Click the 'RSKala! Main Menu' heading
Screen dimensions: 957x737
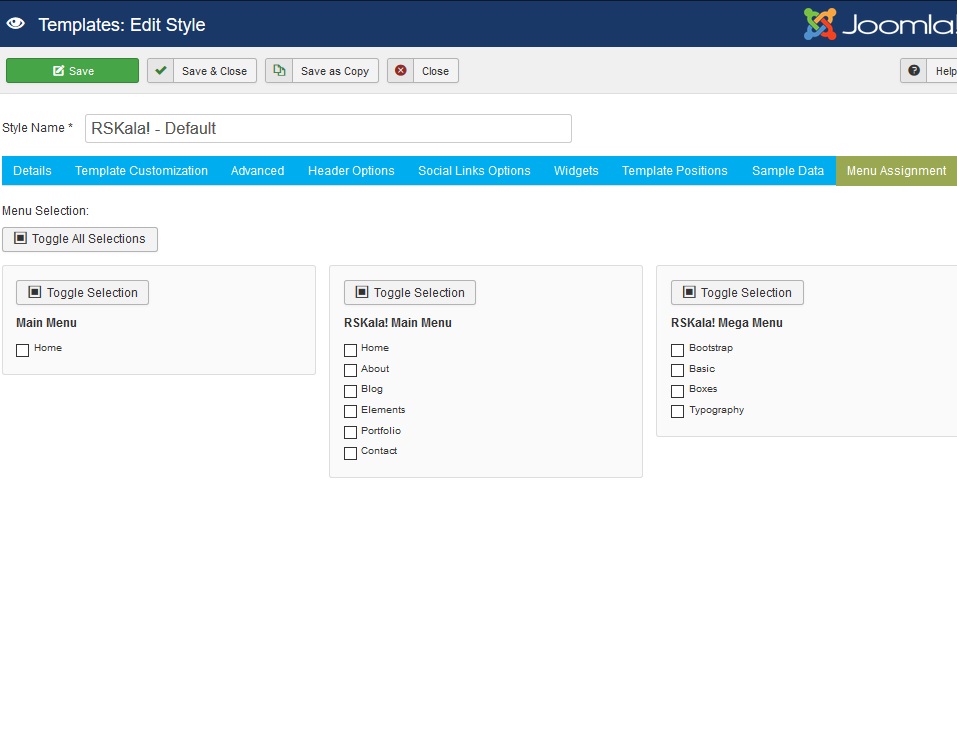(398, 323)
